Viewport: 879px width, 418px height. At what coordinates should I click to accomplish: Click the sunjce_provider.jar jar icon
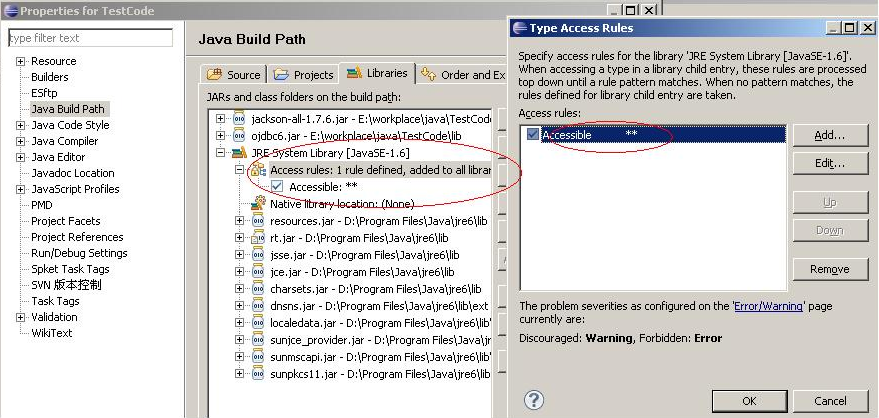(258, 340)
